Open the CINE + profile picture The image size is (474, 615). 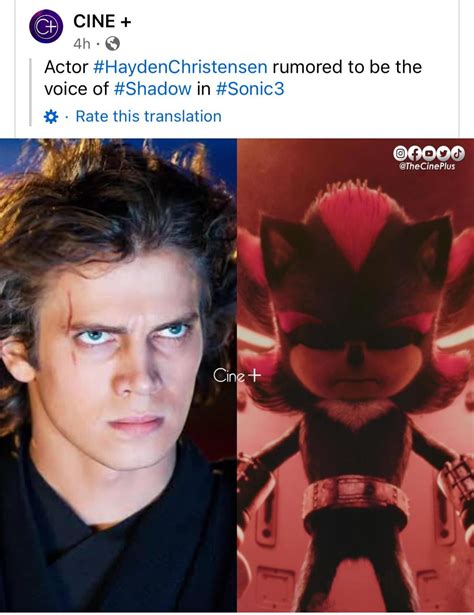(46, 26)
